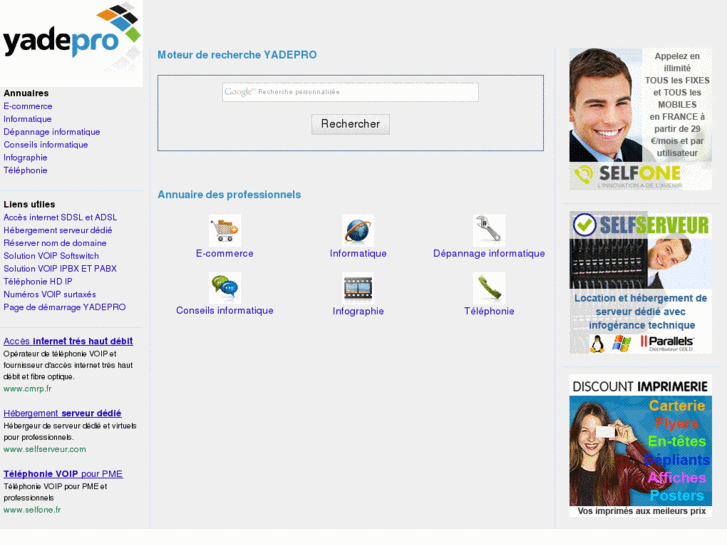Screen dimensions: 727x545
Task: Click the Conseils informatique label under the bubbles
Action: pyautogui.click(x=224, y=311)
